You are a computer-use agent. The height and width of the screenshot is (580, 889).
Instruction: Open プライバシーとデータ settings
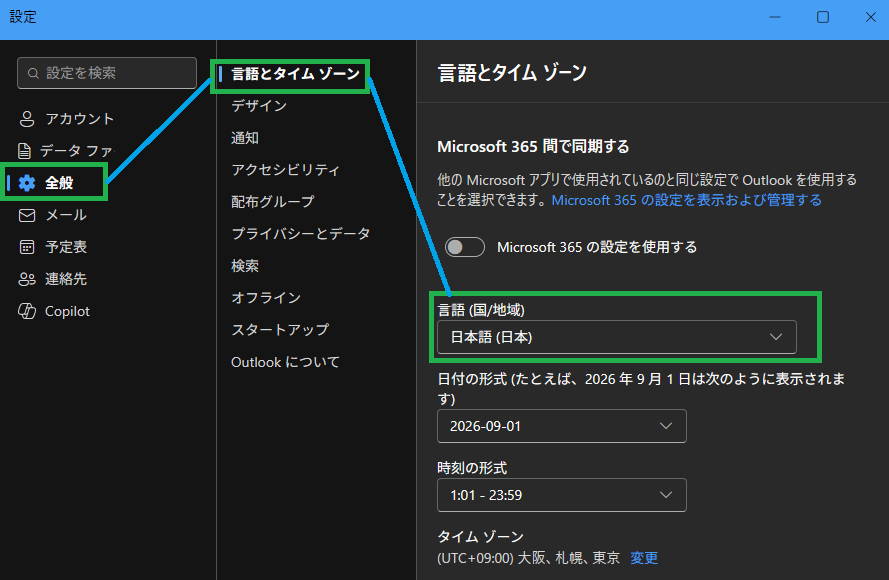[x=300, y=234]
